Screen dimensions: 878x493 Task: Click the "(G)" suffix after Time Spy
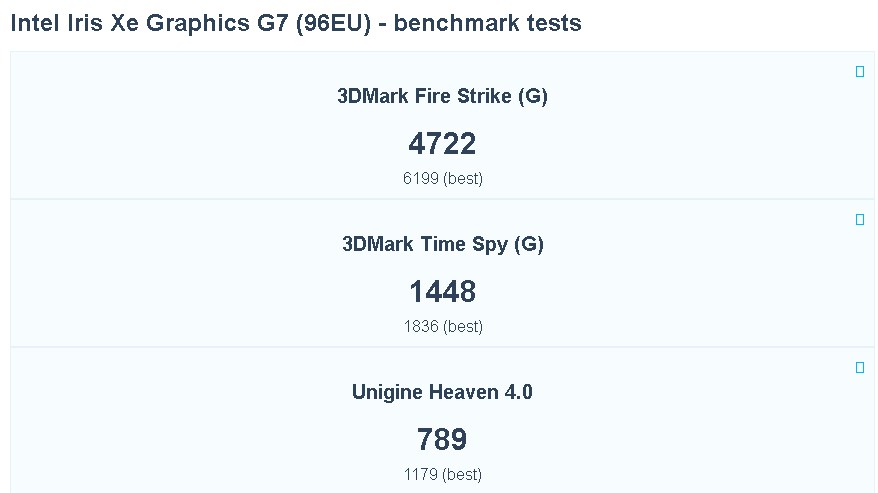(528, 245)
